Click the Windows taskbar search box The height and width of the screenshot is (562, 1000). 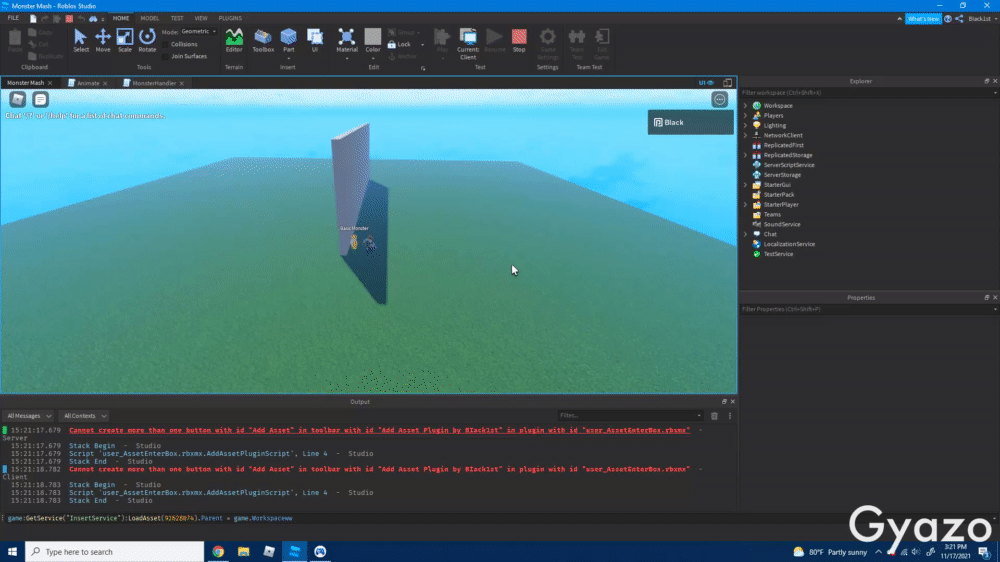[115, 552]
